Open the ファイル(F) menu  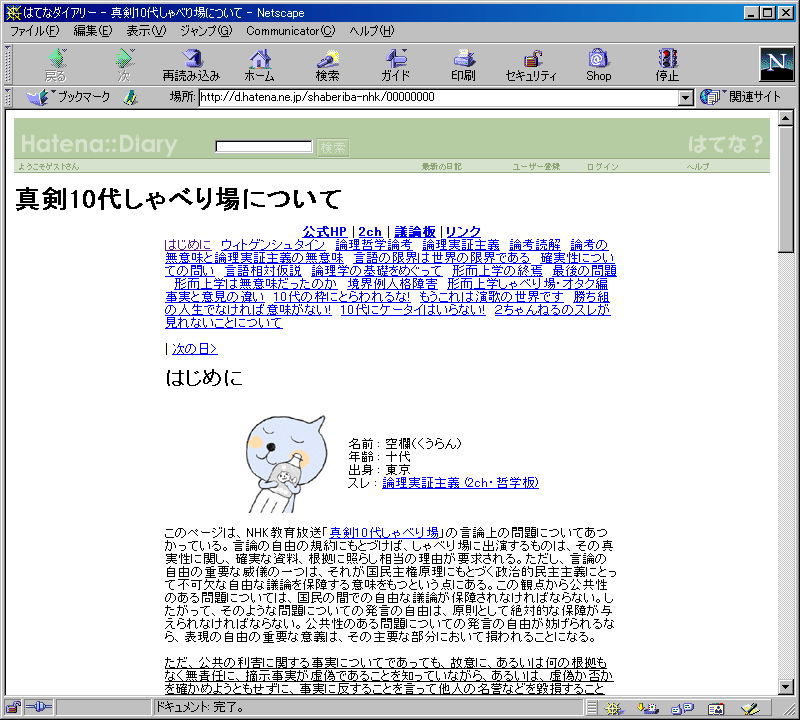coord(35,31)
